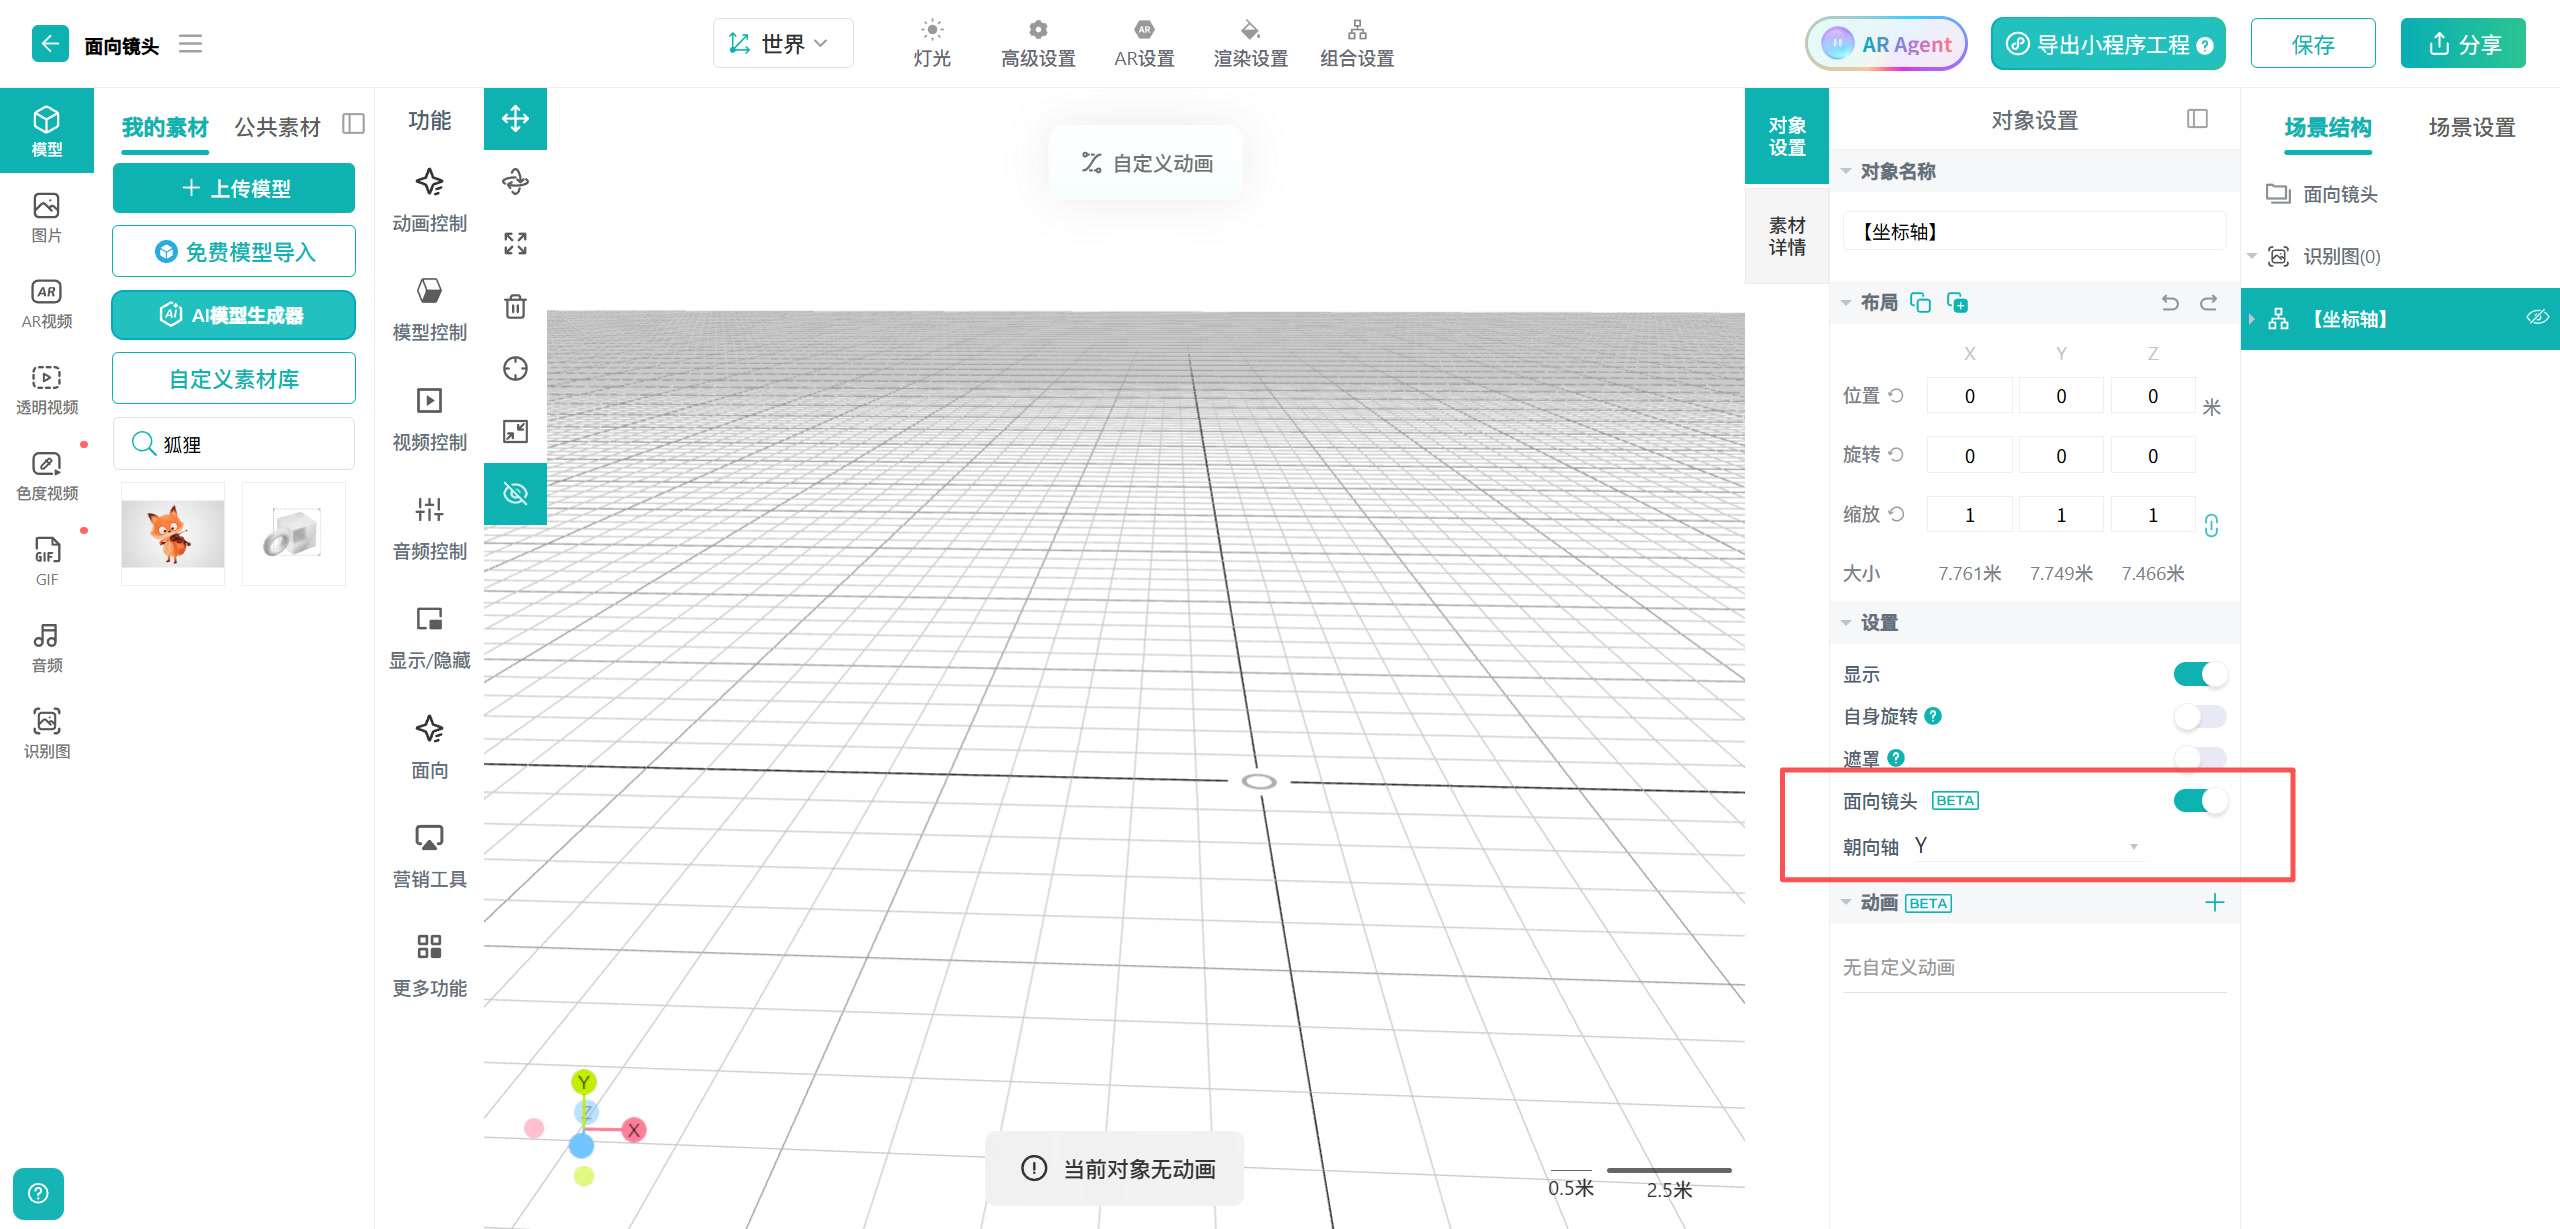
Task: Click the 保存 button
Action: (x=2313, y=43)
